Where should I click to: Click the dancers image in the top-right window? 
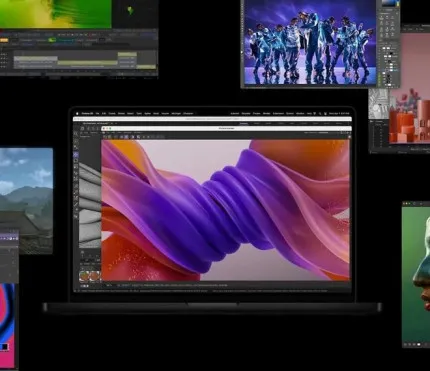click(x=310, y=42)
